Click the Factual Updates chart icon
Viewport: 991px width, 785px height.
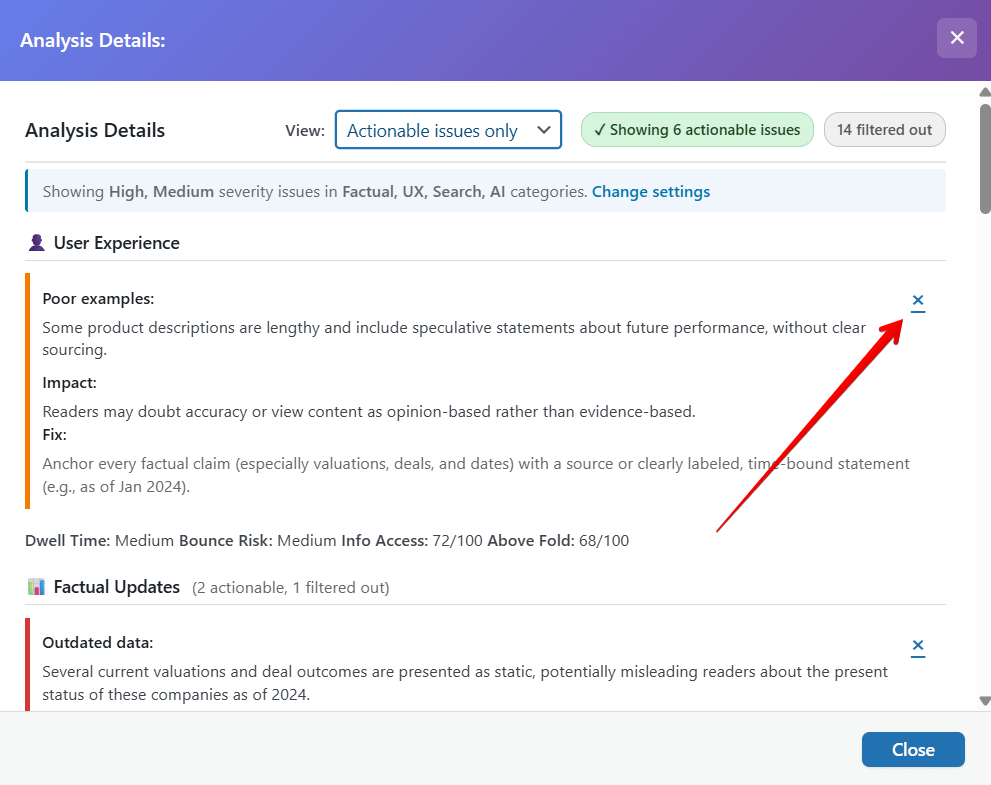click(x=37, y=587)
